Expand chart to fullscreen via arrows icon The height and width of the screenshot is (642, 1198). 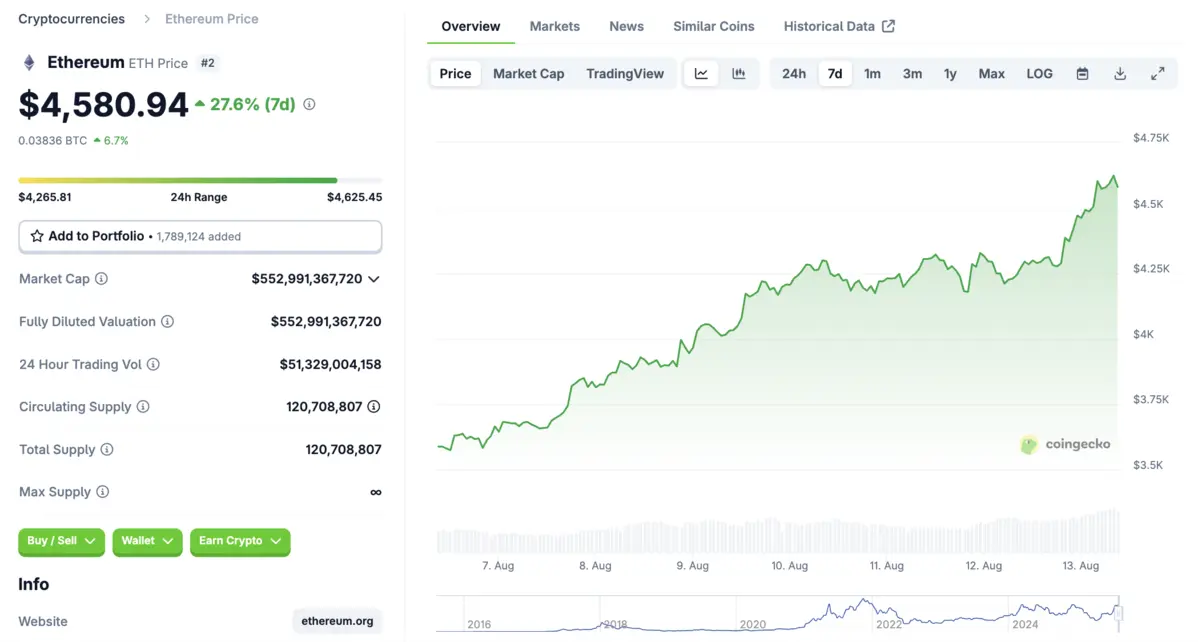tap(1158, 73)
